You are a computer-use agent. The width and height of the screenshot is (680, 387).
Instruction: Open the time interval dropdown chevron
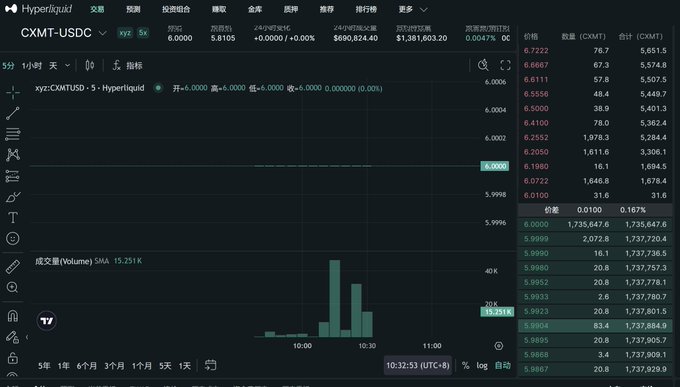click(x=67, y=66)
